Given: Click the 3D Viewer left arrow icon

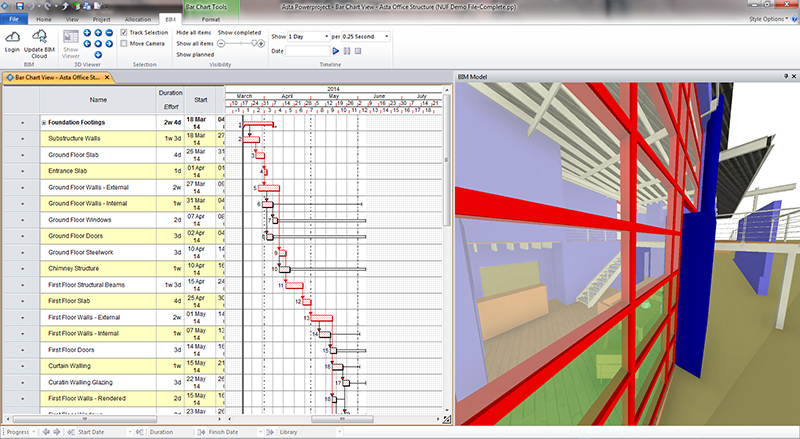Looking at the screenshot, I should pos(87,44).
